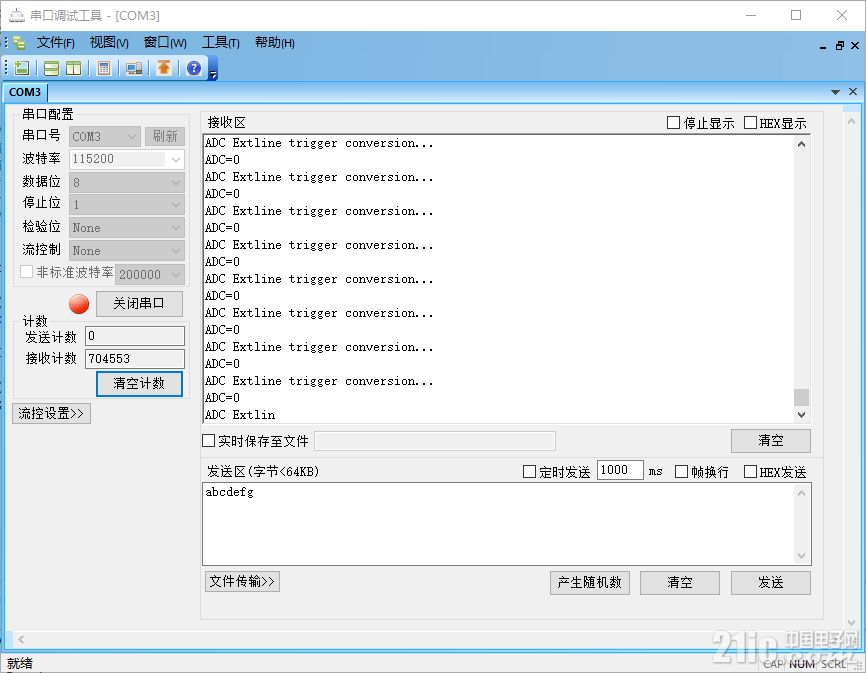Open the 工具(T) menu

pos(220,43)
